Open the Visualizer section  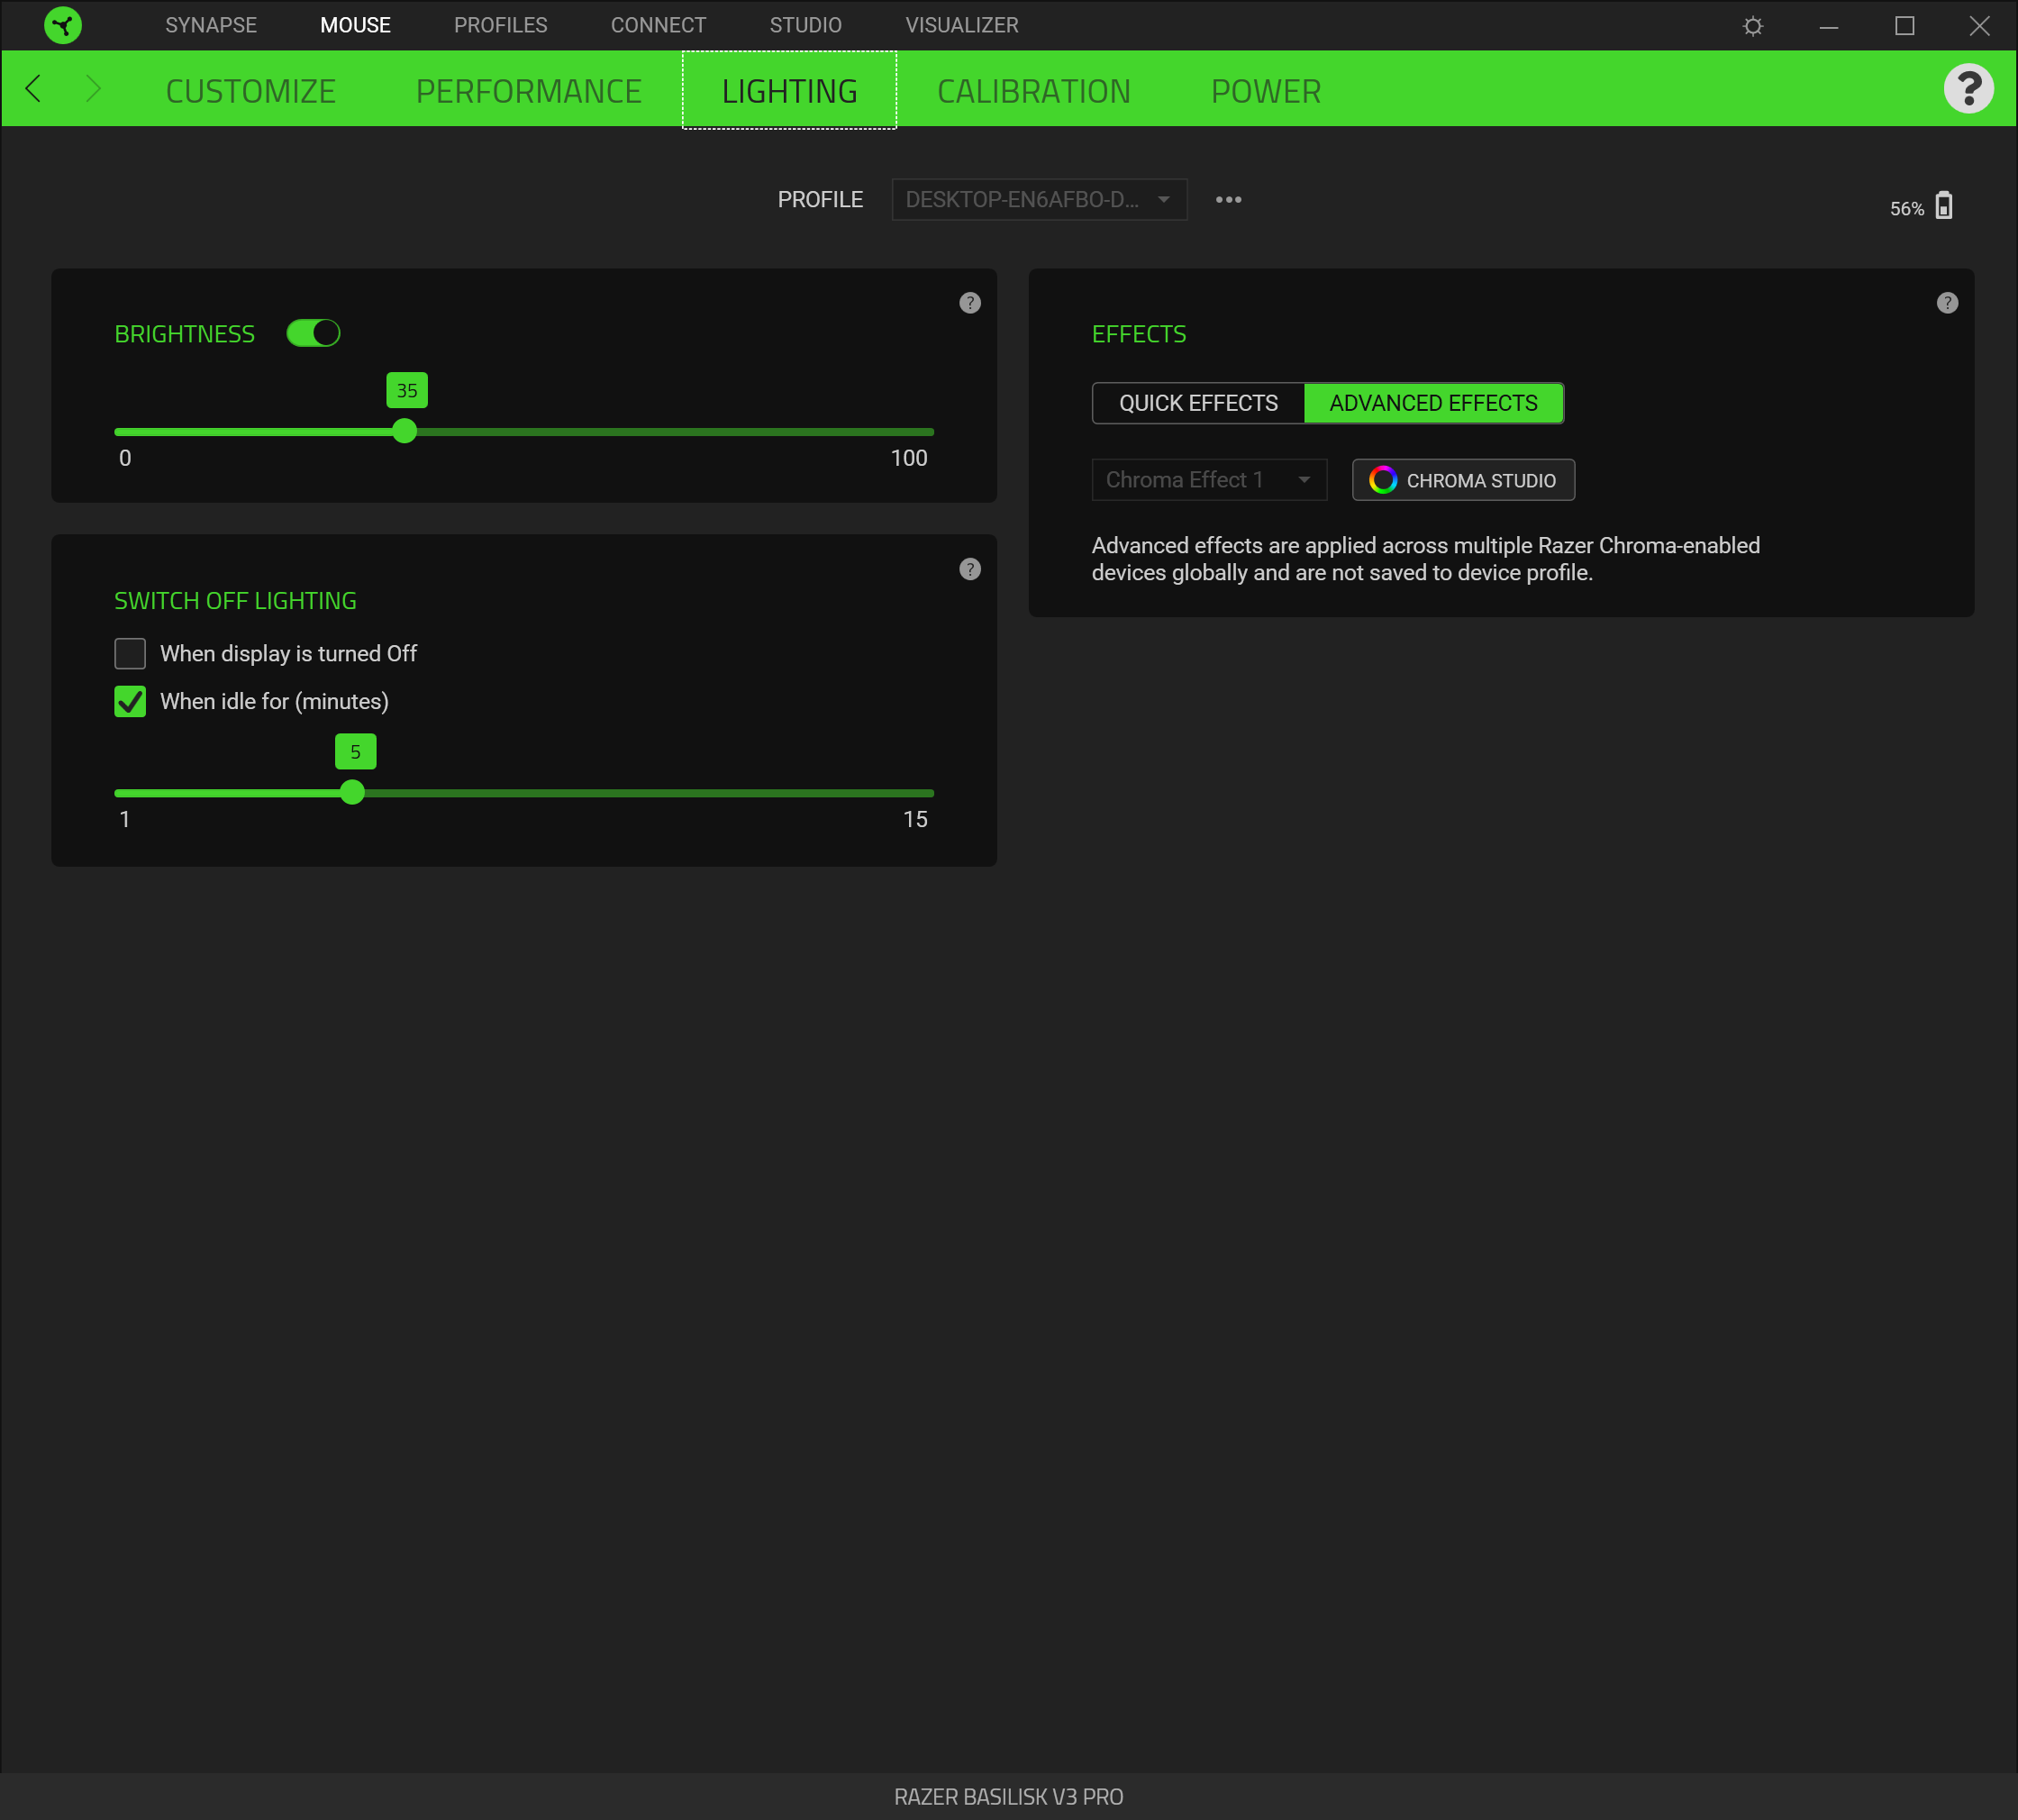tap(960, 25)
